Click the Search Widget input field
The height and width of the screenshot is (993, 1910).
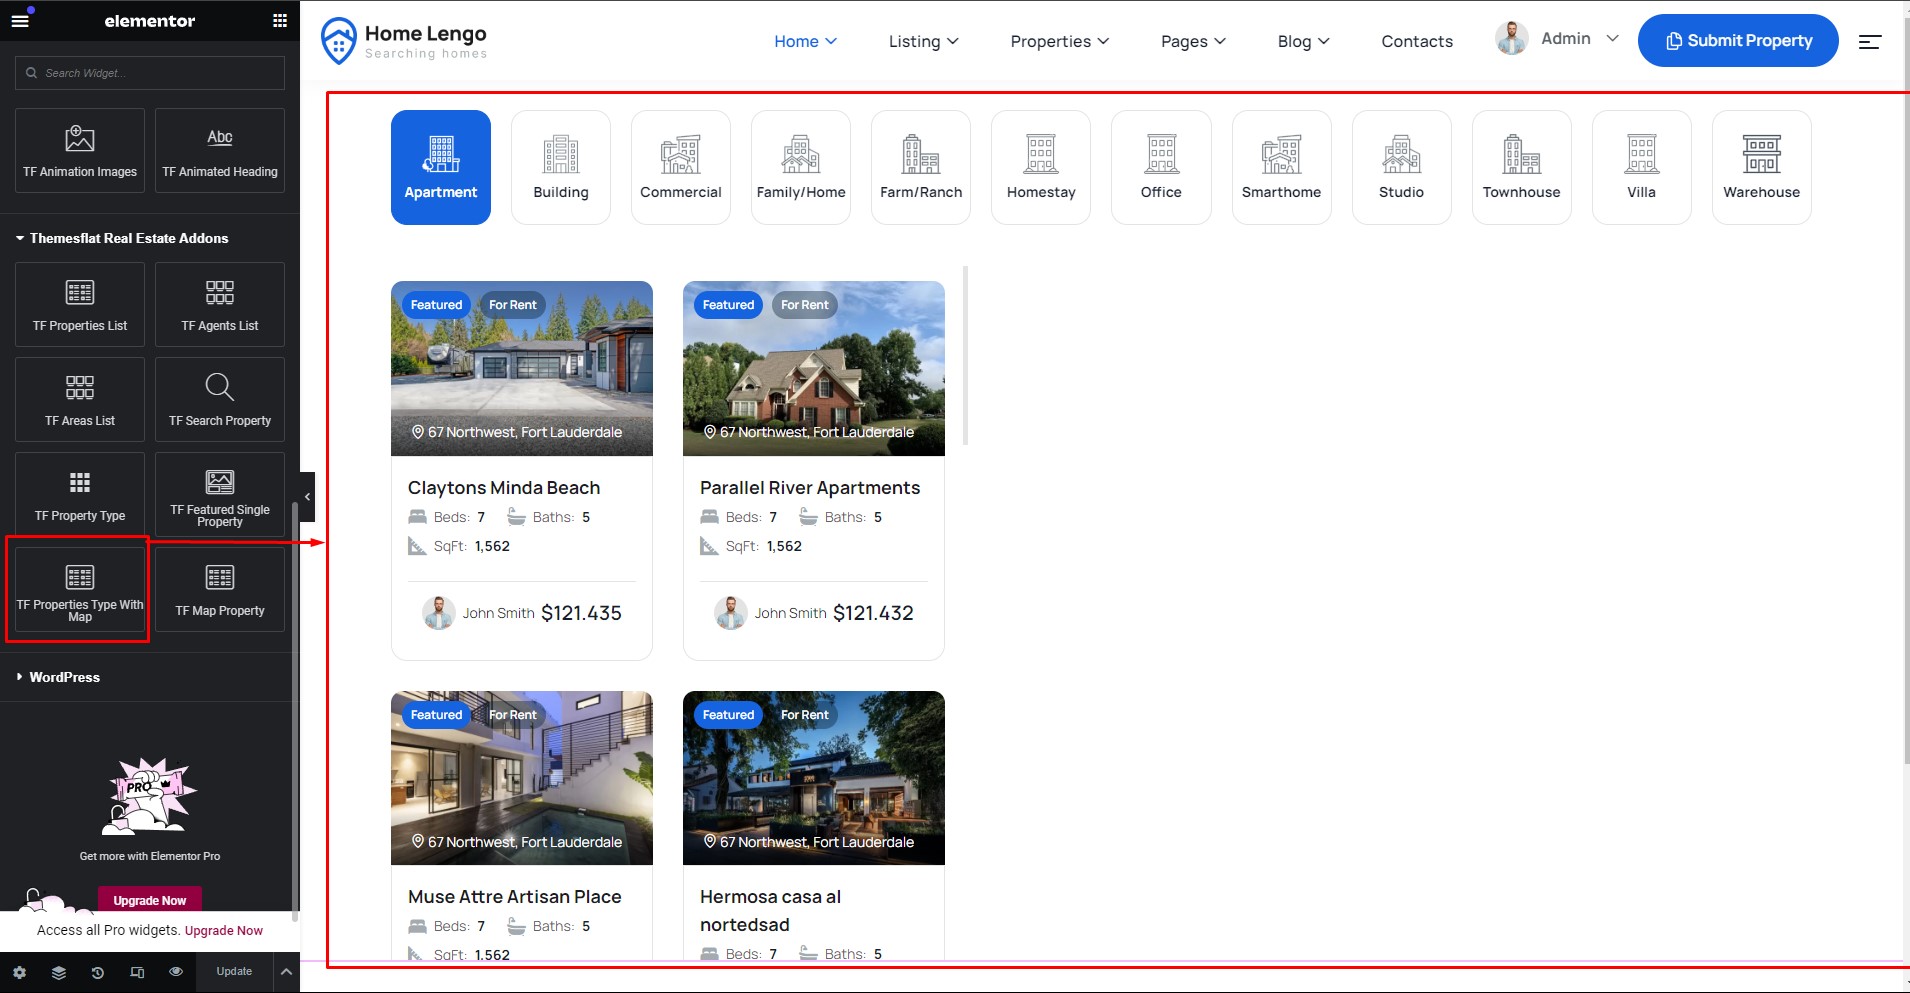click(150, 73)
